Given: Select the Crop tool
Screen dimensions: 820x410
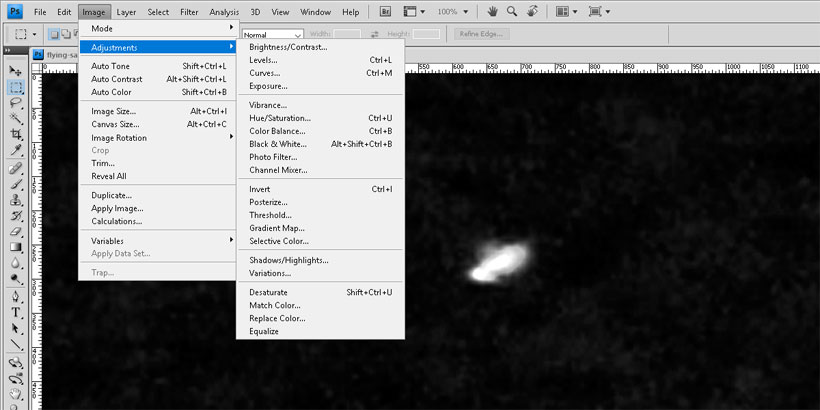Looking at the screenshot, I should pos(16,134).
